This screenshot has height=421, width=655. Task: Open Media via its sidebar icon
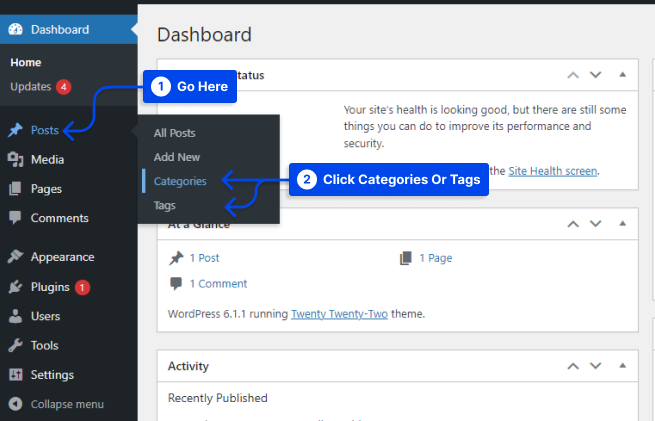click(x=15, y=160)
